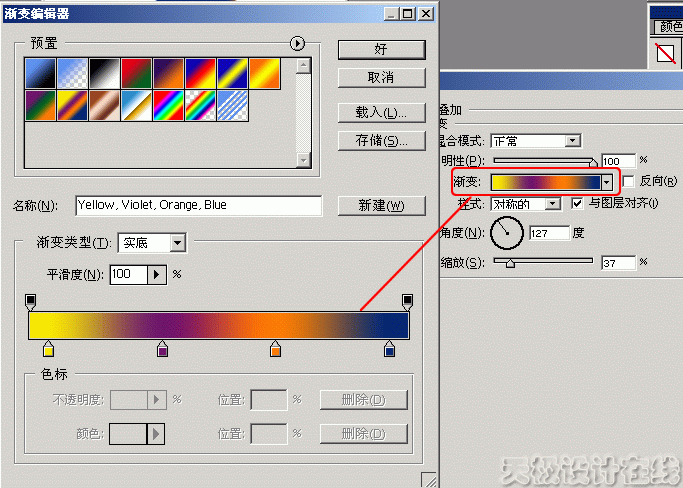Click the gradient preview in layer style dialog
This screenshot has height=488, width=683.
pyautogui.click(x=546, y=182)
